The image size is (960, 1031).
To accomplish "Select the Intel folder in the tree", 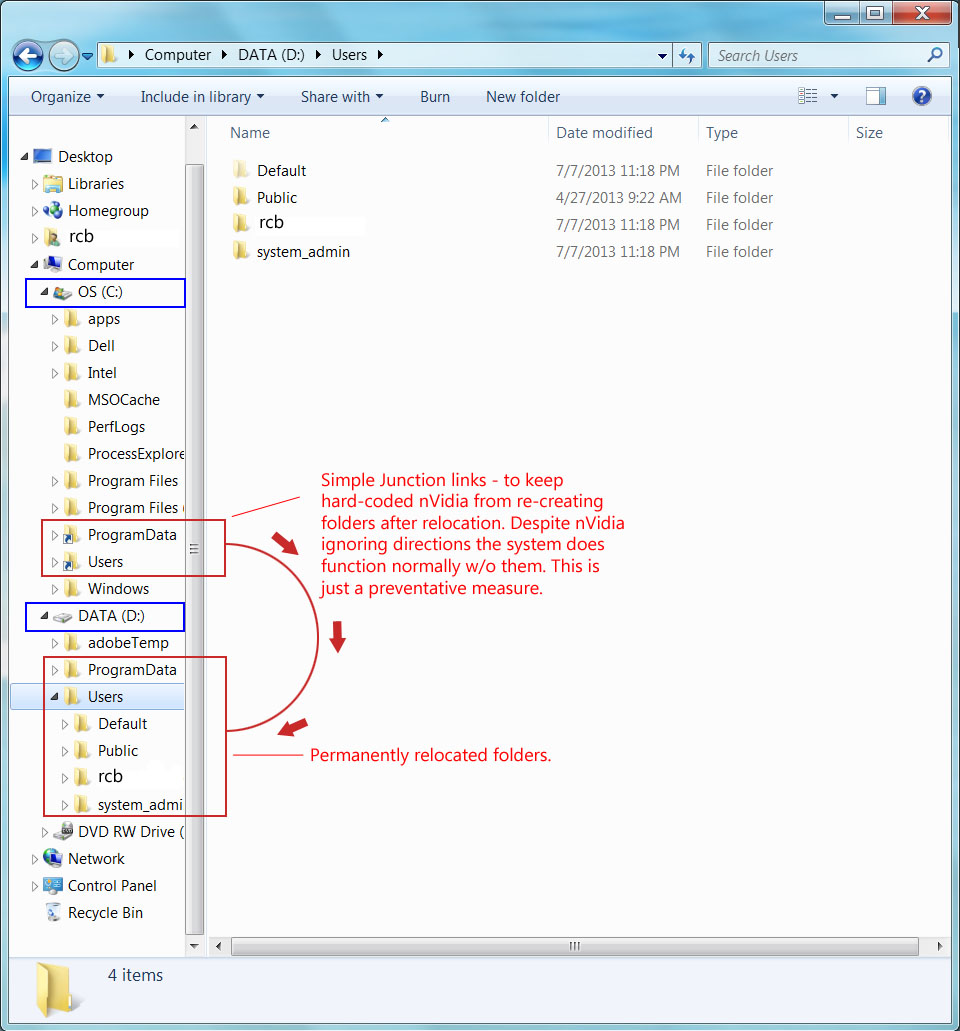I will (x=102, y=373).
